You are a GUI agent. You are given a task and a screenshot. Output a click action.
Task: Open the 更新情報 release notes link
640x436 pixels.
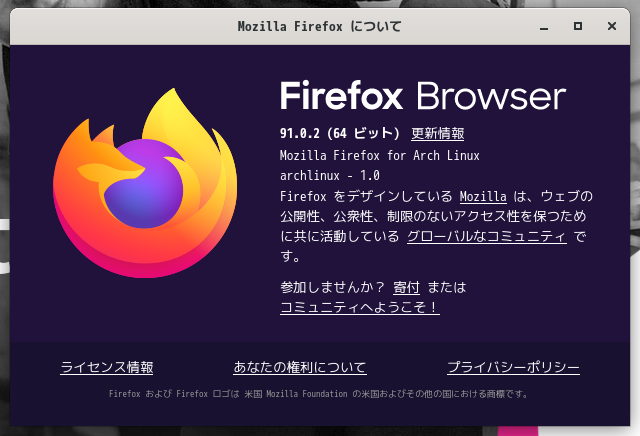(438, 133)
